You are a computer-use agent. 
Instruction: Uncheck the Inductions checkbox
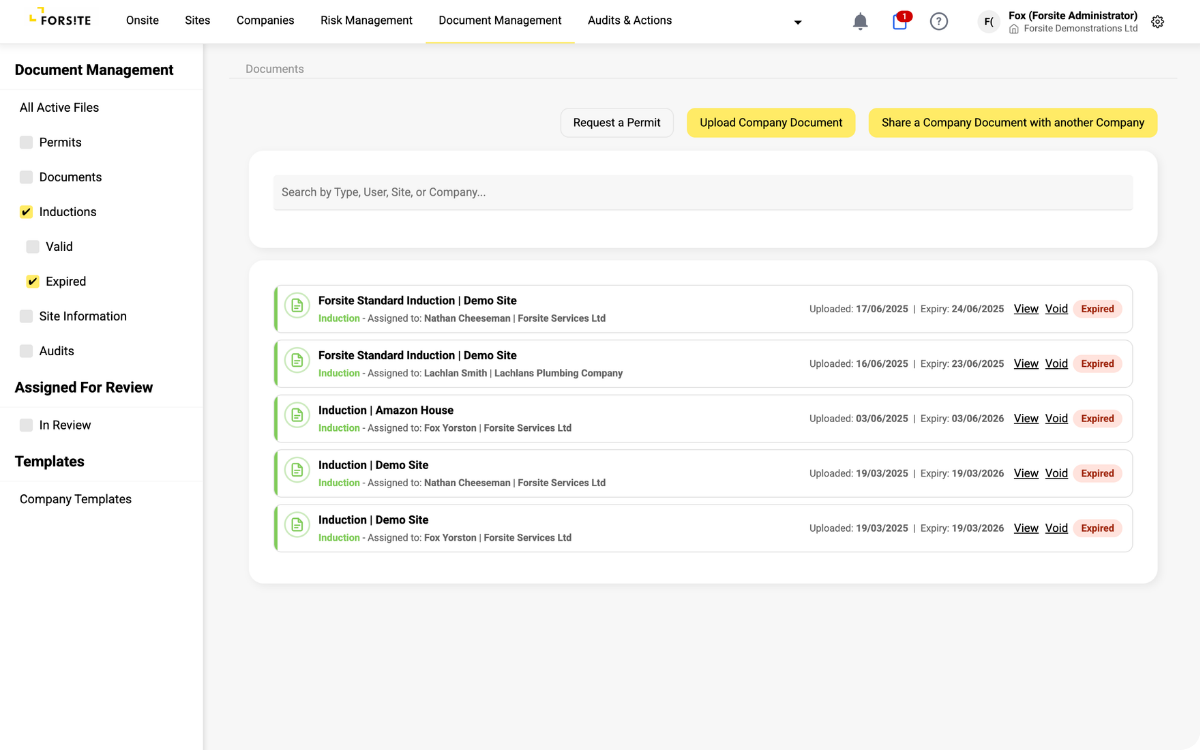pyautogui.click(x=26, y=212)
